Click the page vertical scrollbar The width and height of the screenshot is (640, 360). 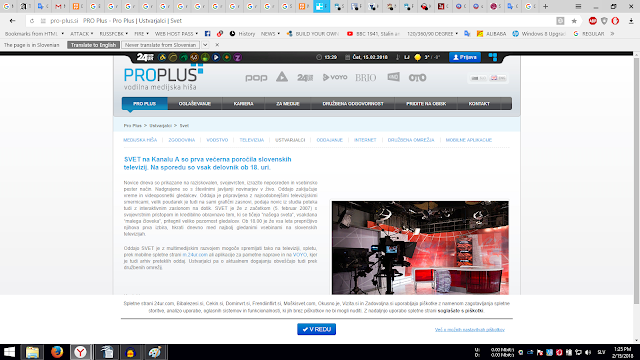(x=636, y=181)
